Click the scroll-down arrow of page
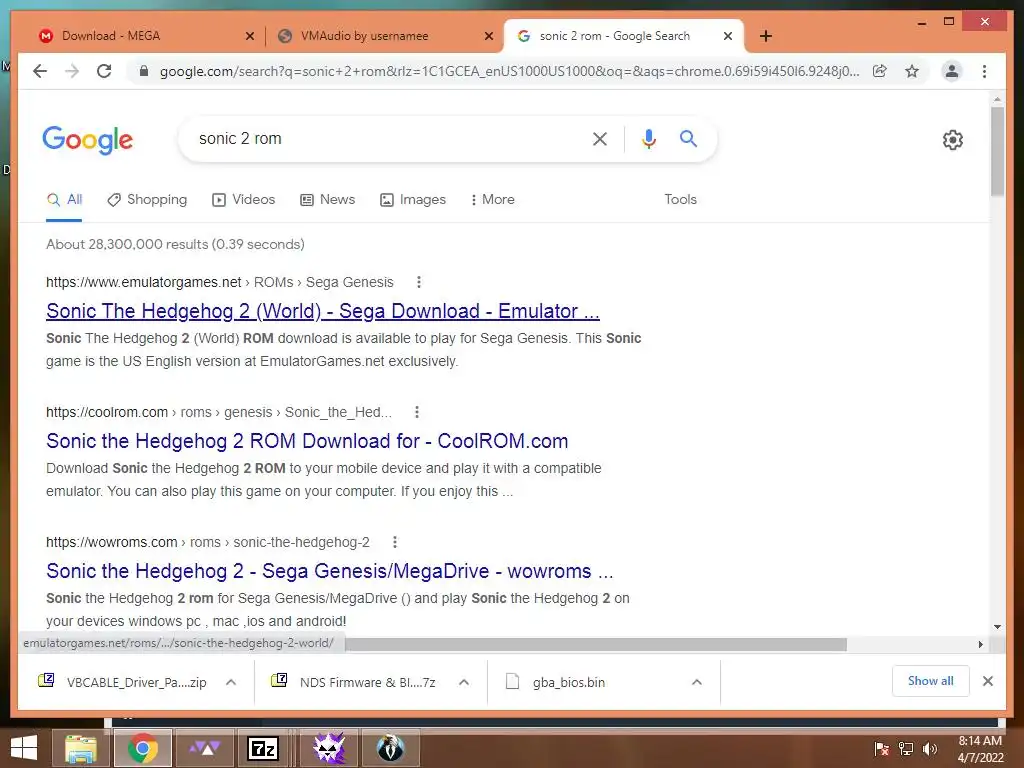 pyautogui.click(x=997, y=627)
